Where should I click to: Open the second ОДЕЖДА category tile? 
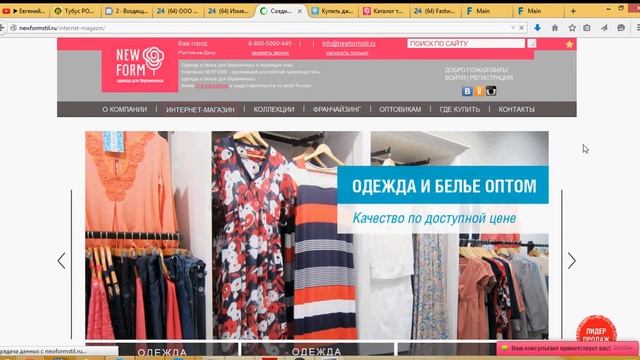click(317, 350)
